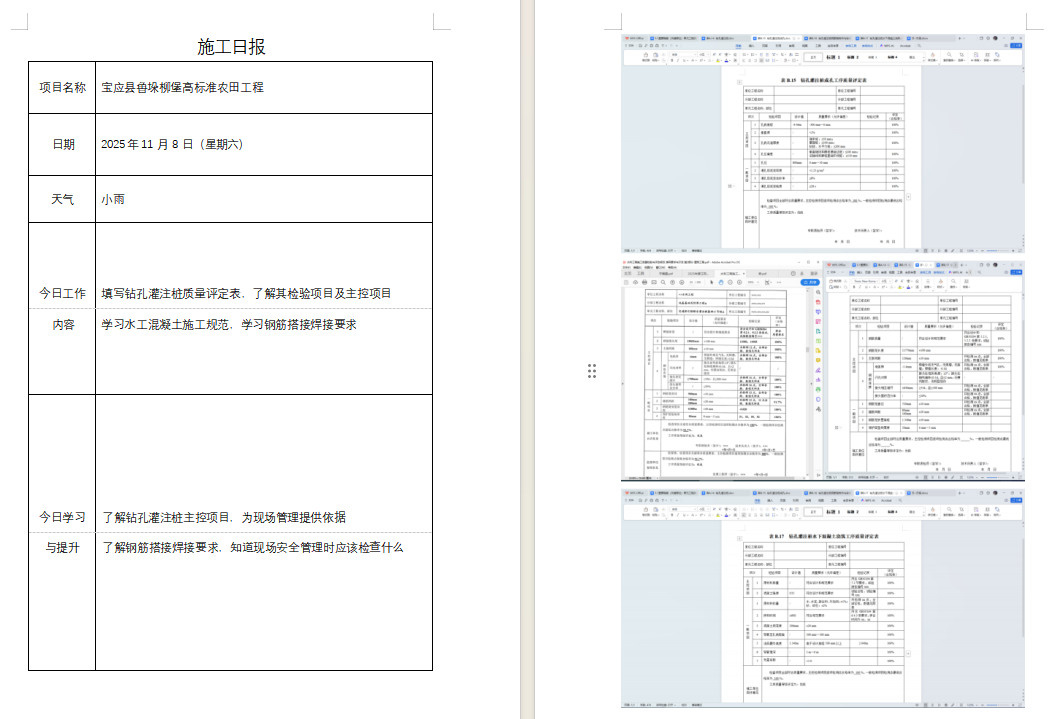Screen dimensions: 1055x719
Task: Select the 日期 label cell
Action: point(62,144)
